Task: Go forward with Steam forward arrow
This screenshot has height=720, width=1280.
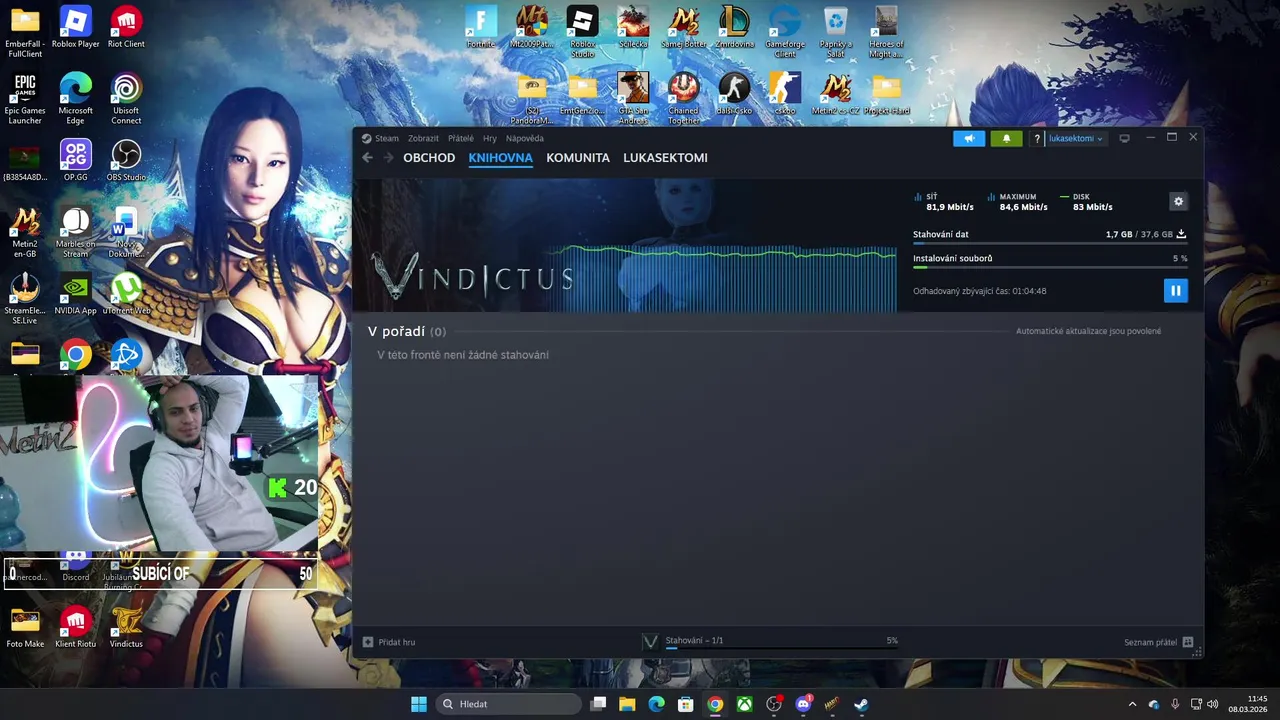Action: point(389,158)
